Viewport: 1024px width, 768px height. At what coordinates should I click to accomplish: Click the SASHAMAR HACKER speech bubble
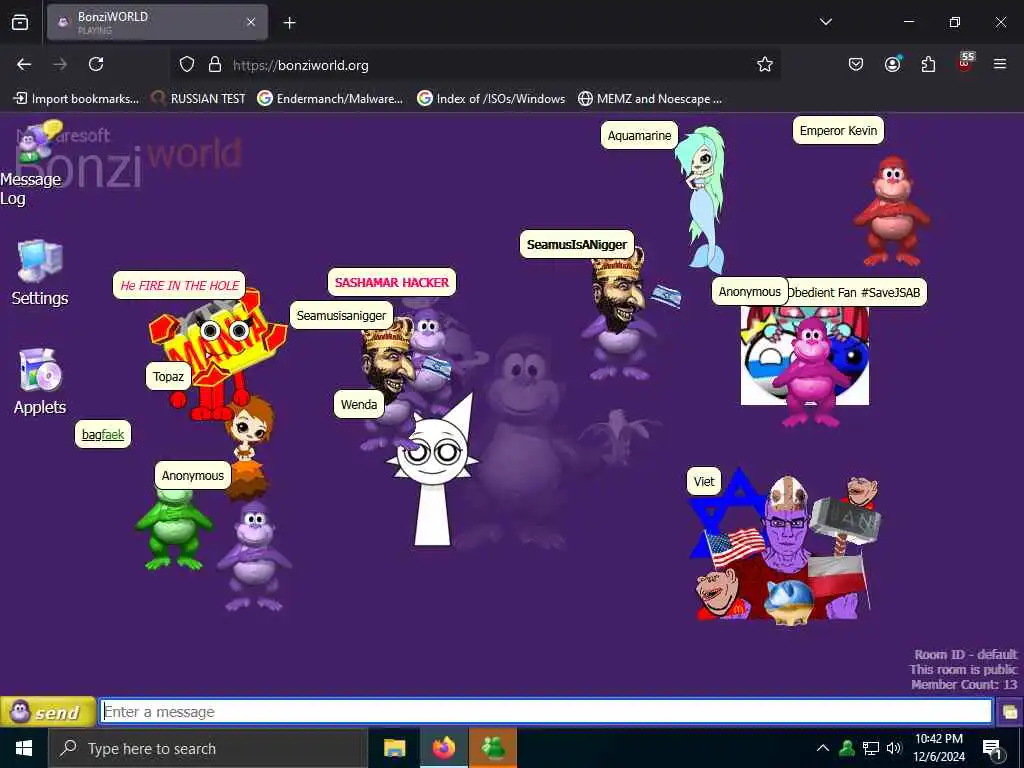click(x=392, y=282)
